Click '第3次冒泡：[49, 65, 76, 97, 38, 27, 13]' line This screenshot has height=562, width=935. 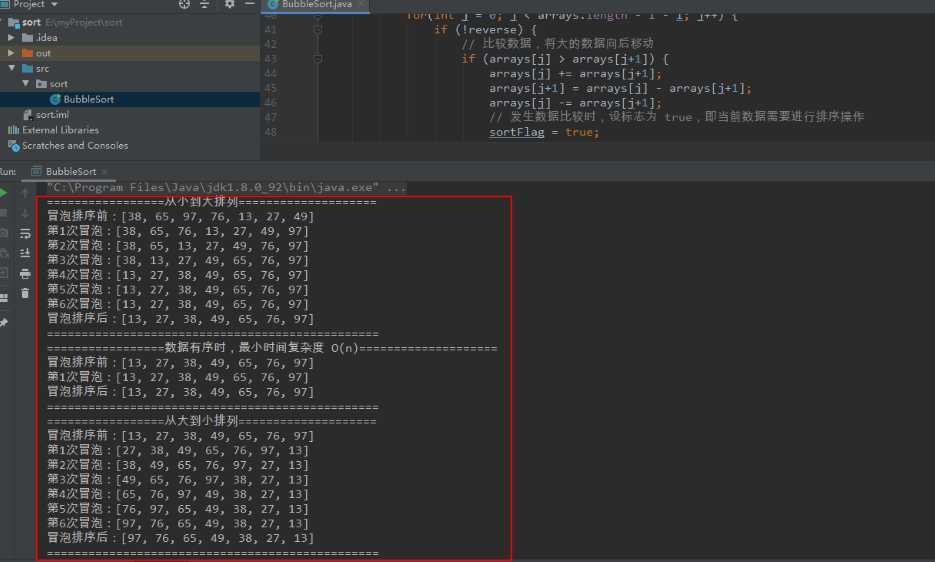click(178, 480)
